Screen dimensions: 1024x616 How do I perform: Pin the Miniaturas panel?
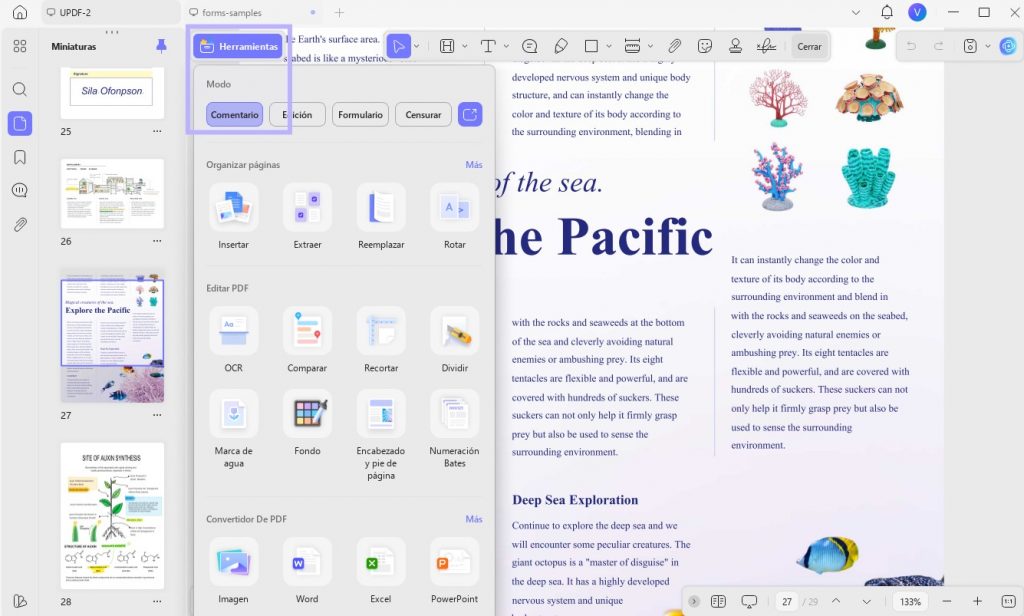pyautogui.click(x=161, y=46)
